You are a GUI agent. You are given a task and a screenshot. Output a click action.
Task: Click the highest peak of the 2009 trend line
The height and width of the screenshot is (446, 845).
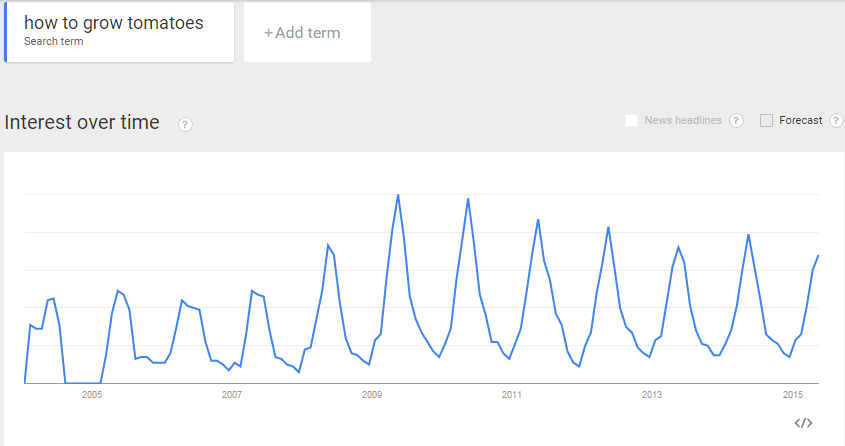[398, 195]
